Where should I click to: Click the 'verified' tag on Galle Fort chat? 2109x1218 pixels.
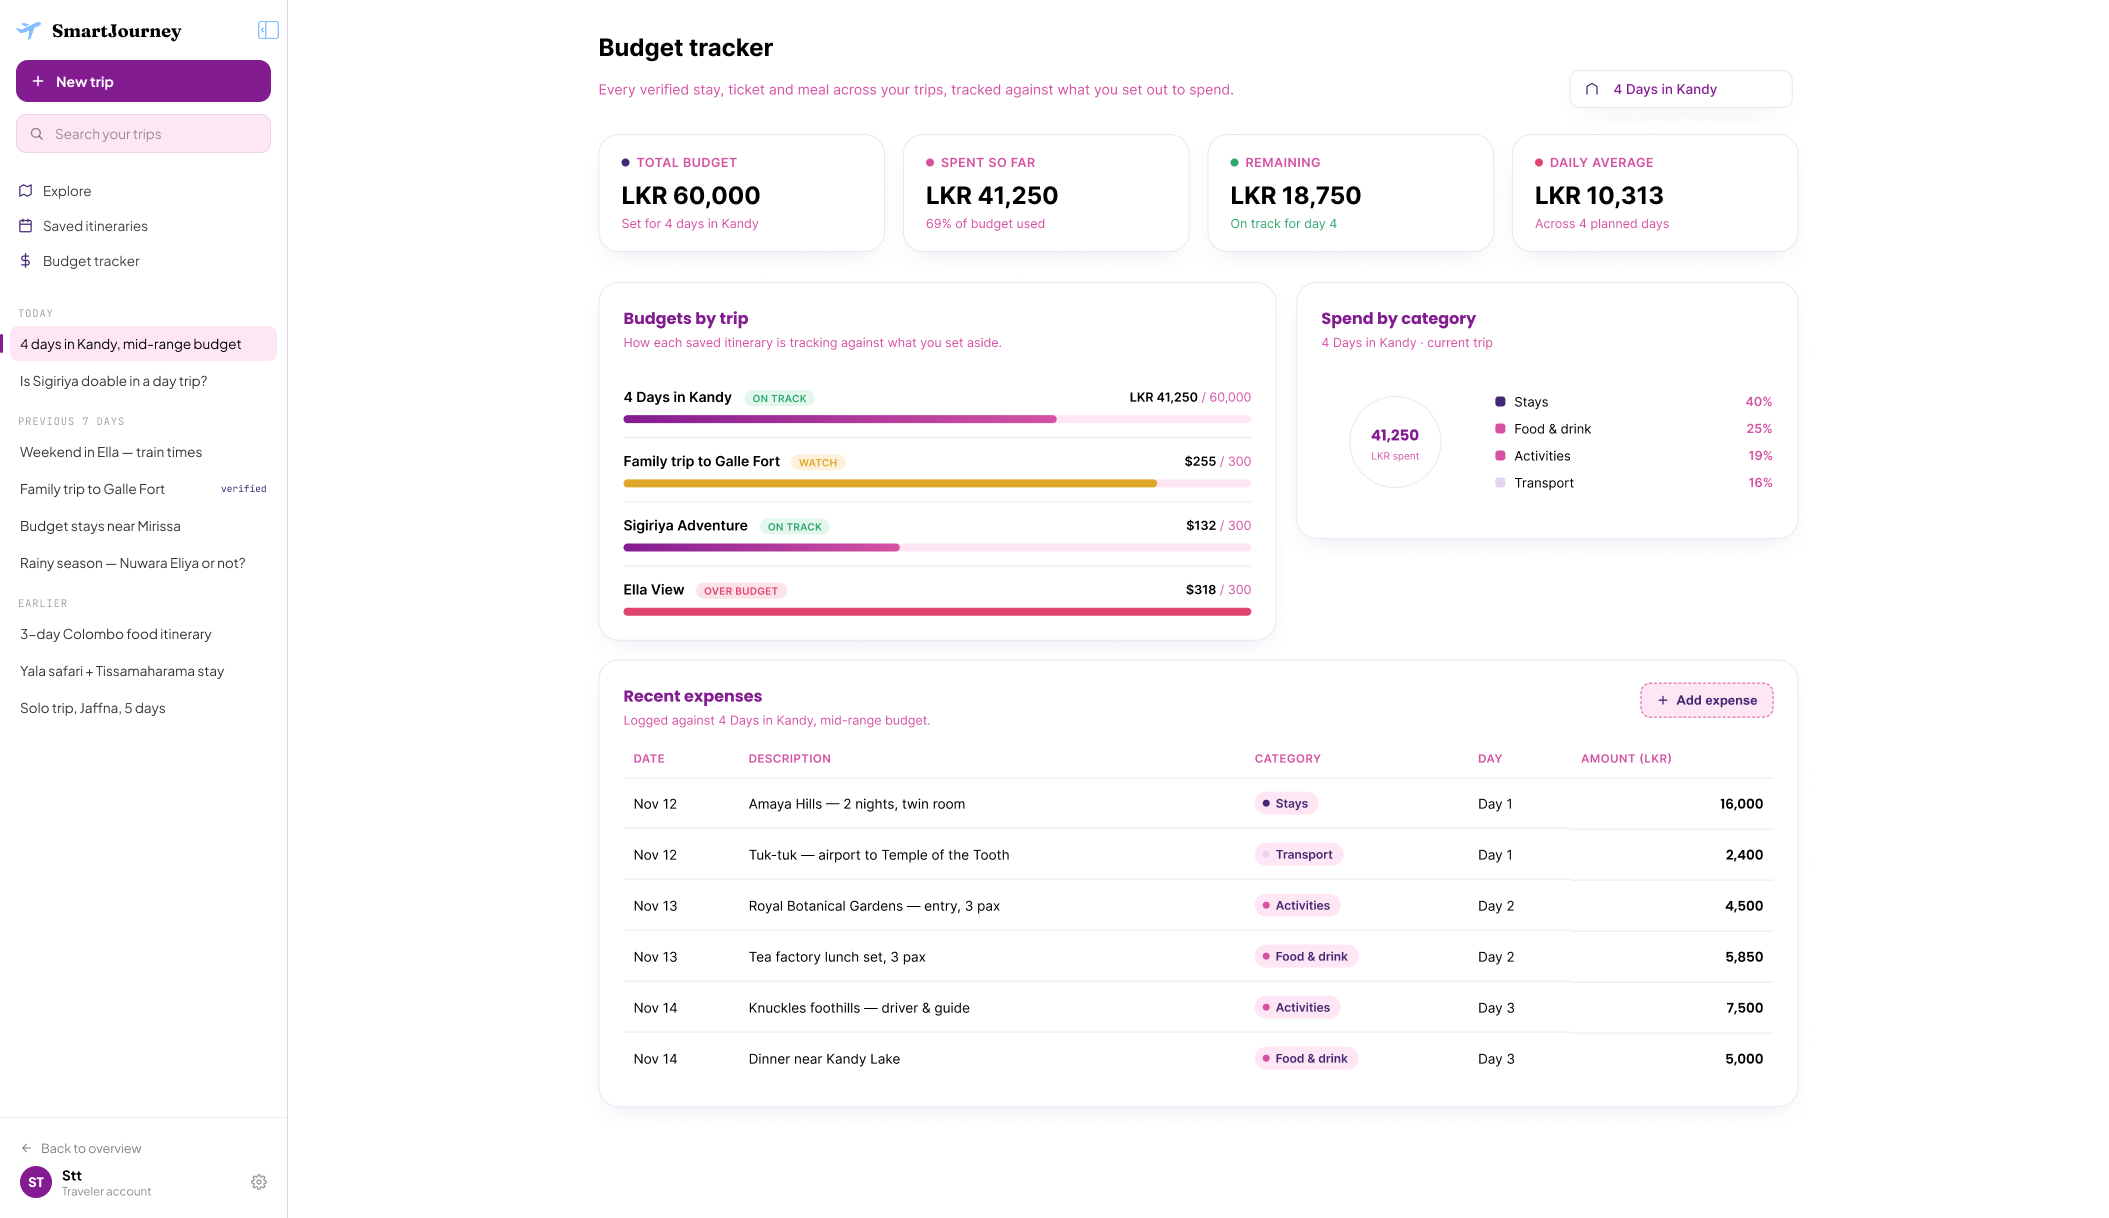(244, 489)
